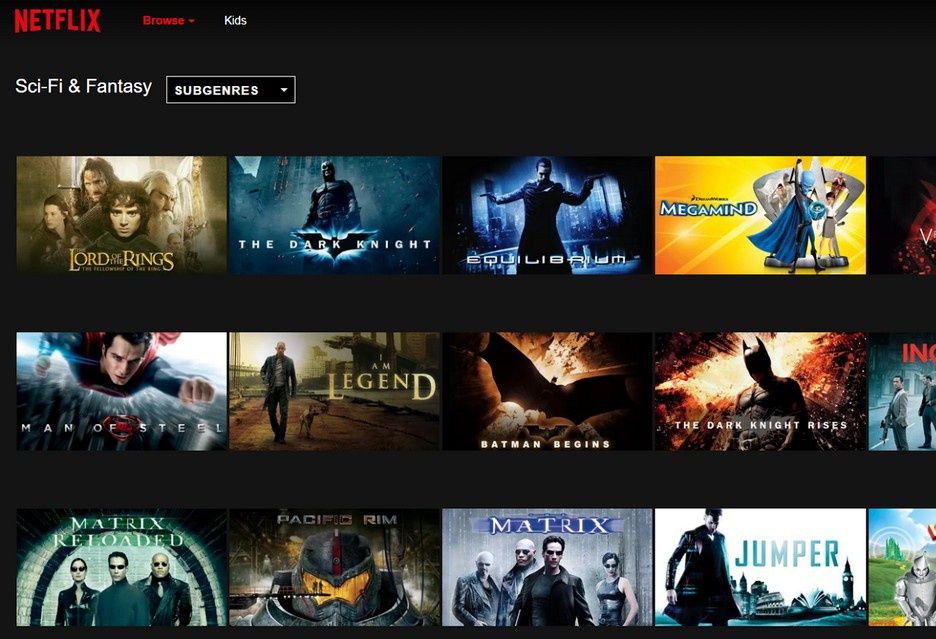936x639 pixels.
Task: Open the Batman Begins title card
Action: [x=547, y=391]
